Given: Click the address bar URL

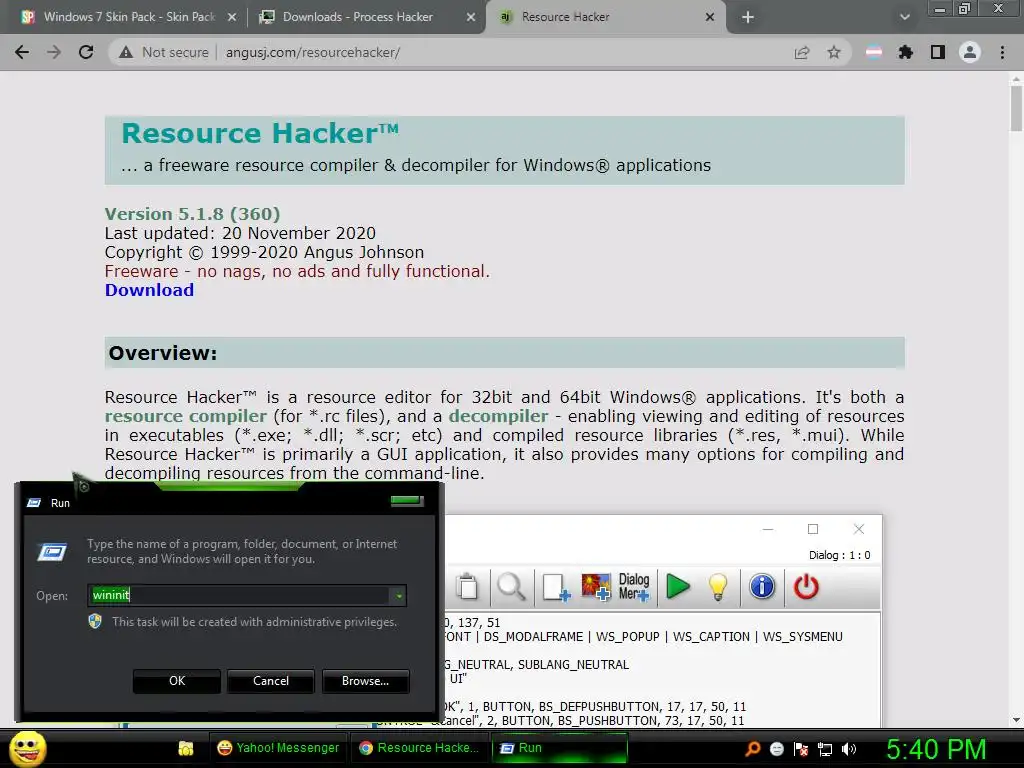Looking at the screenshot, I should tap(313, 52).
